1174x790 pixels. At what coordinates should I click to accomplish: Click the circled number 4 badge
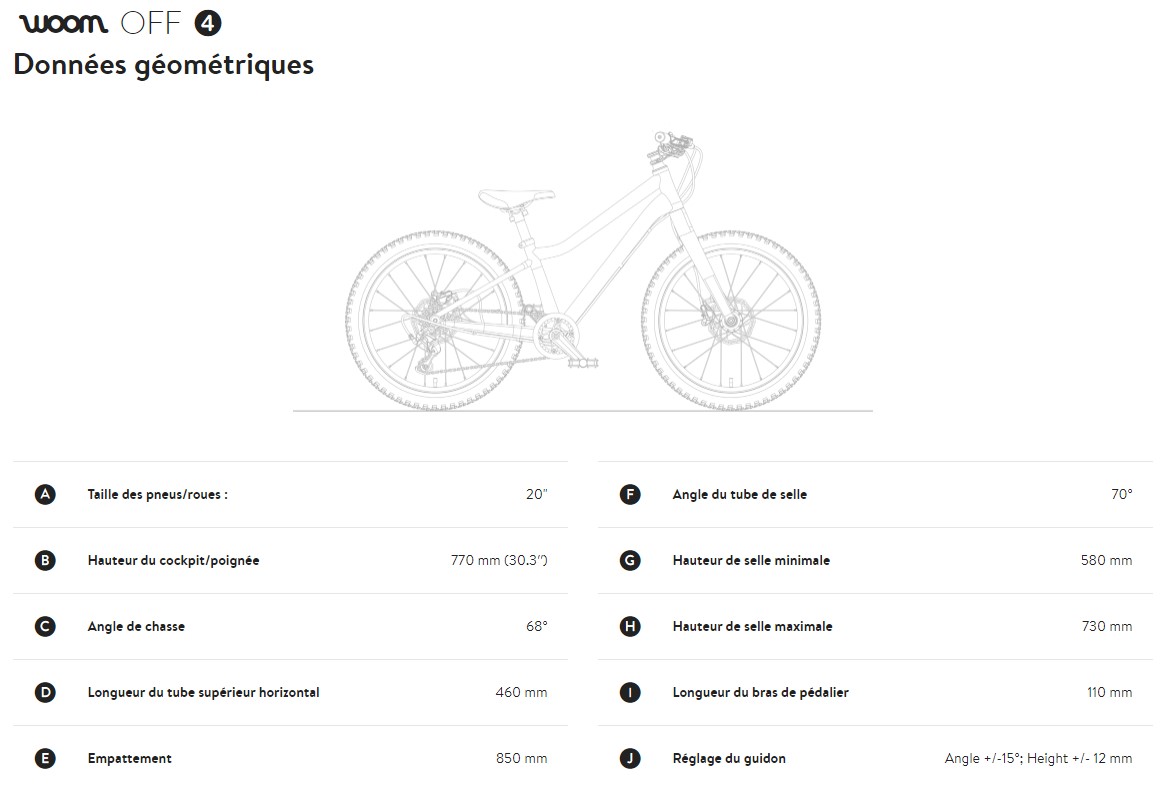click(209, 23)
